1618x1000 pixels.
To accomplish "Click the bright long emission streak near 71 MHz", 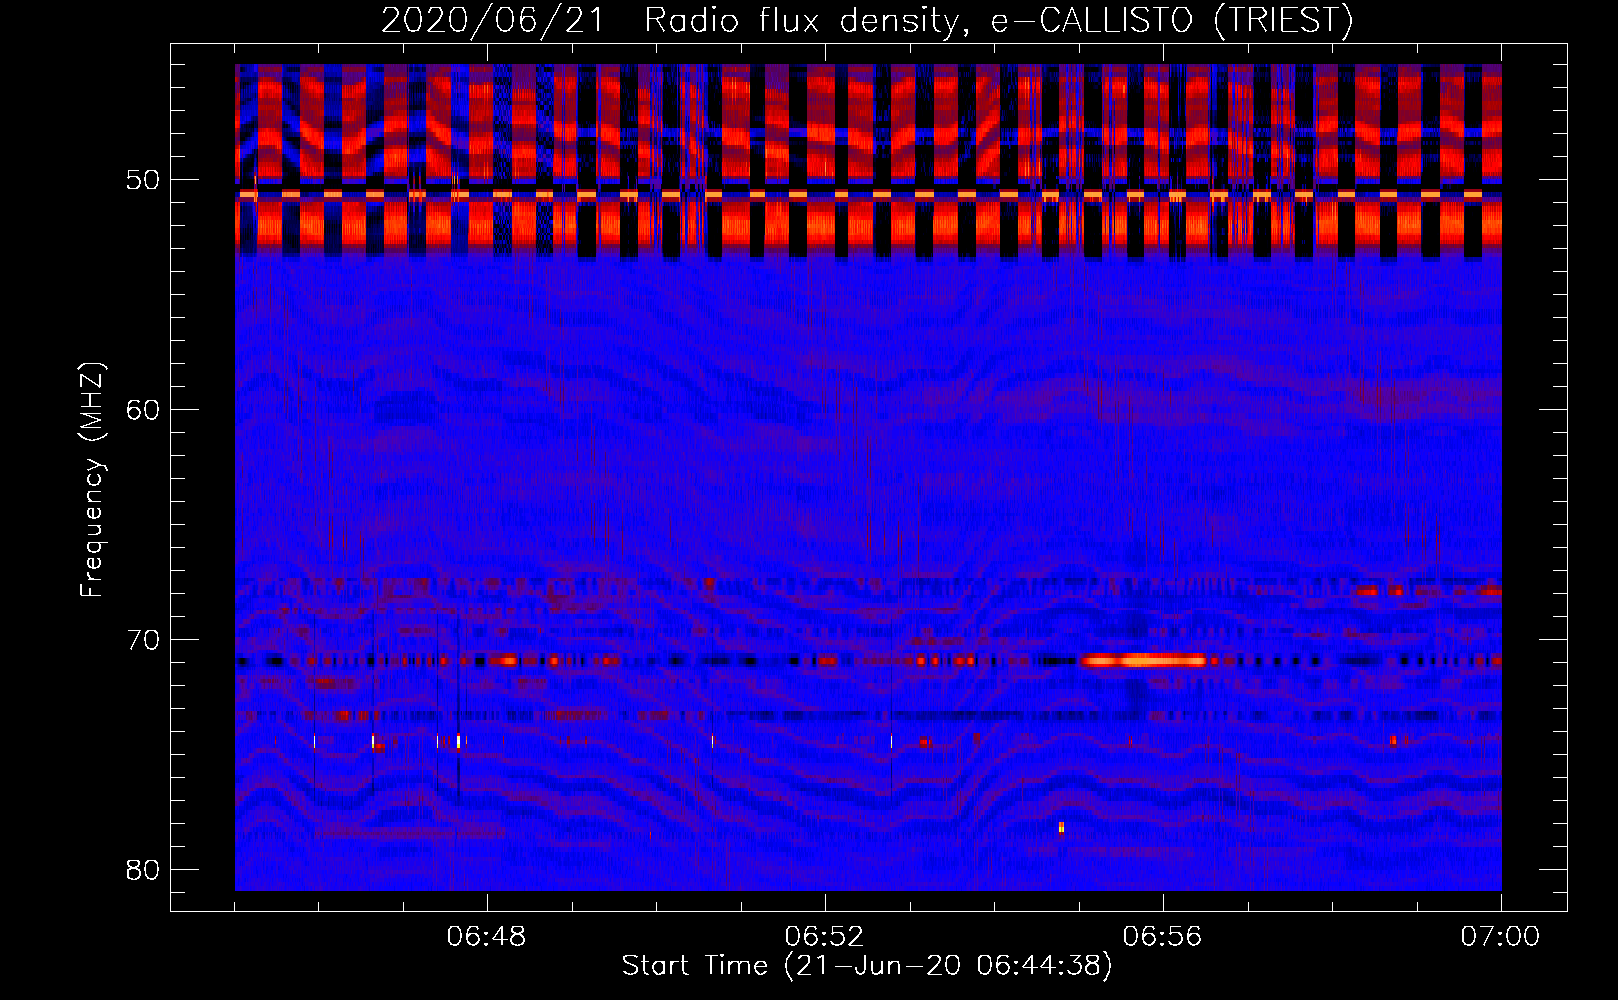I will coord(1144,660).
